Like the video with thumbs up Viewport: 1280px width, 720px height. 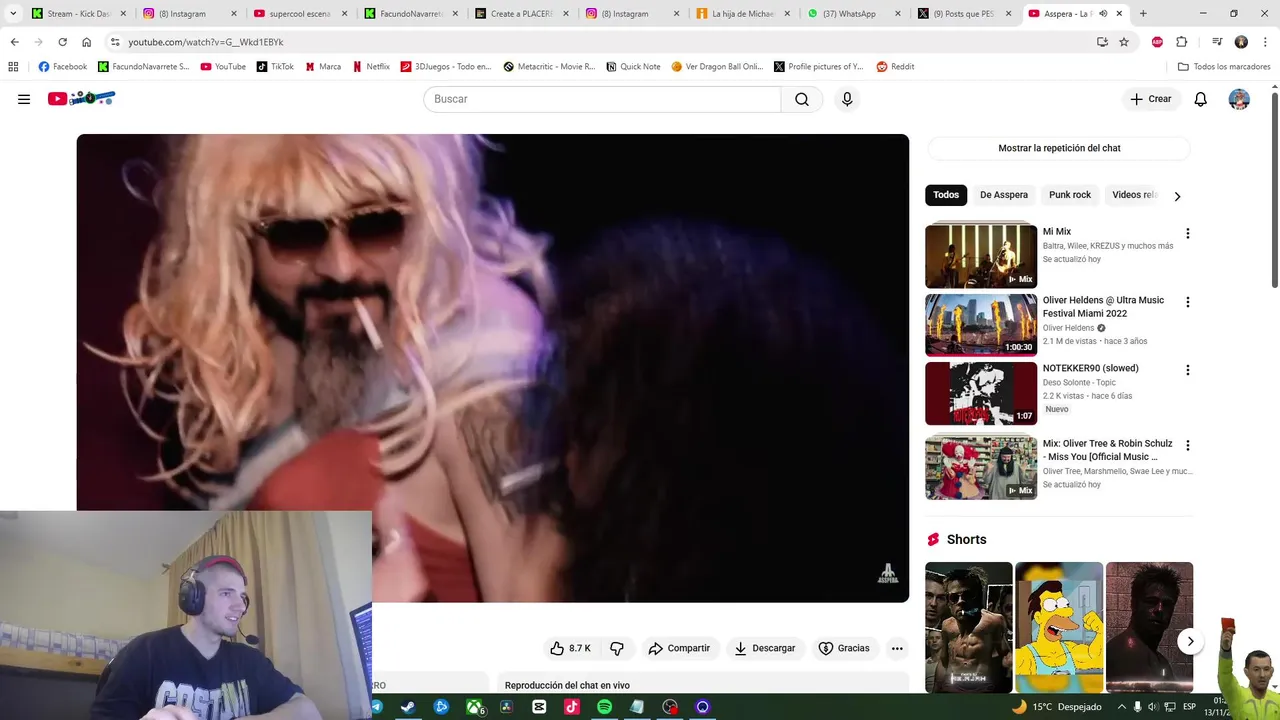point(570,648)
